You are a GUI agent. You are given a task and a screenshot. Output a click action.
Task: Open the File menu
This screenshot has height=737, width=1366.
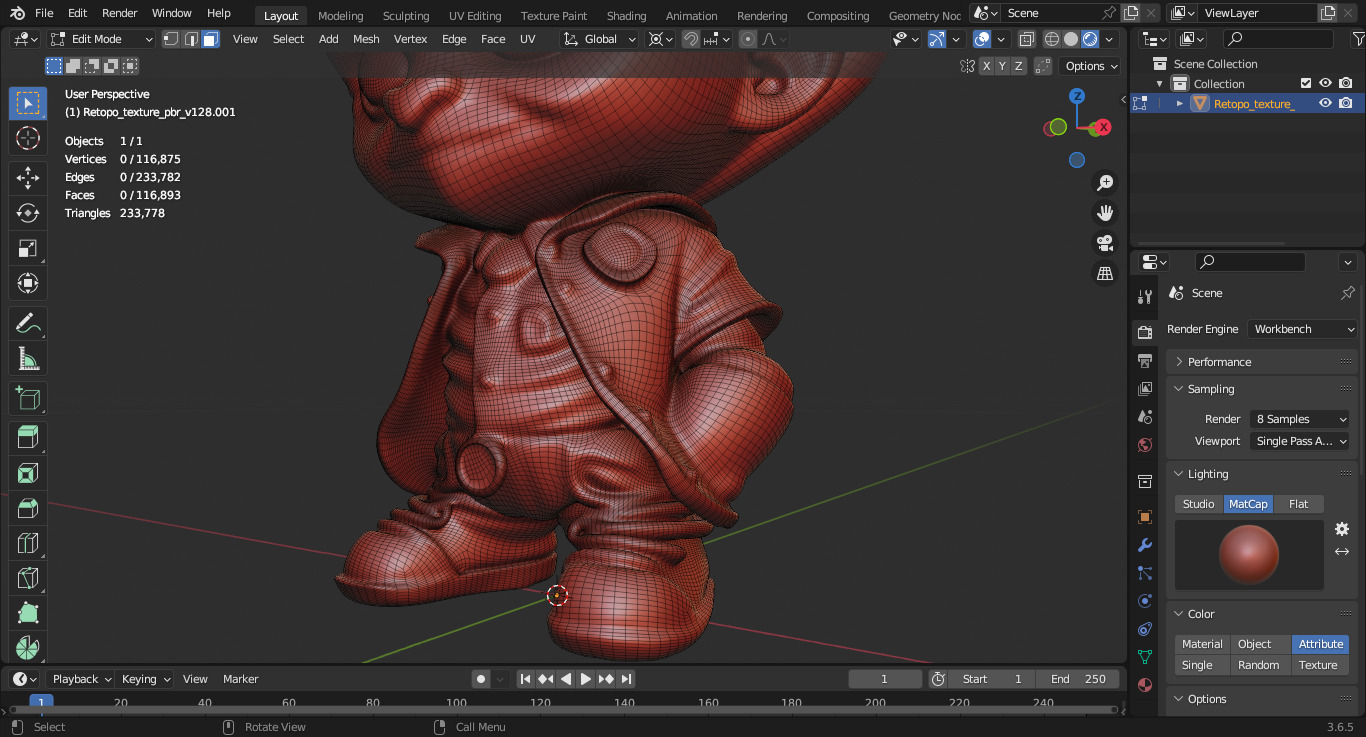(44, 13)
